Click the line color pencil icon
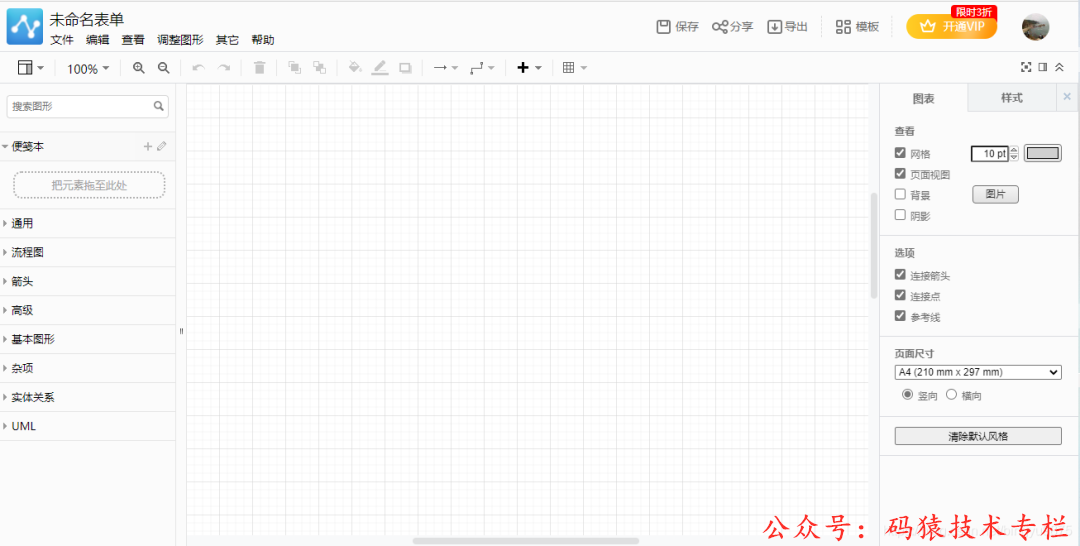This screenshot has width=1080, height=546. [x=380, y=67]
